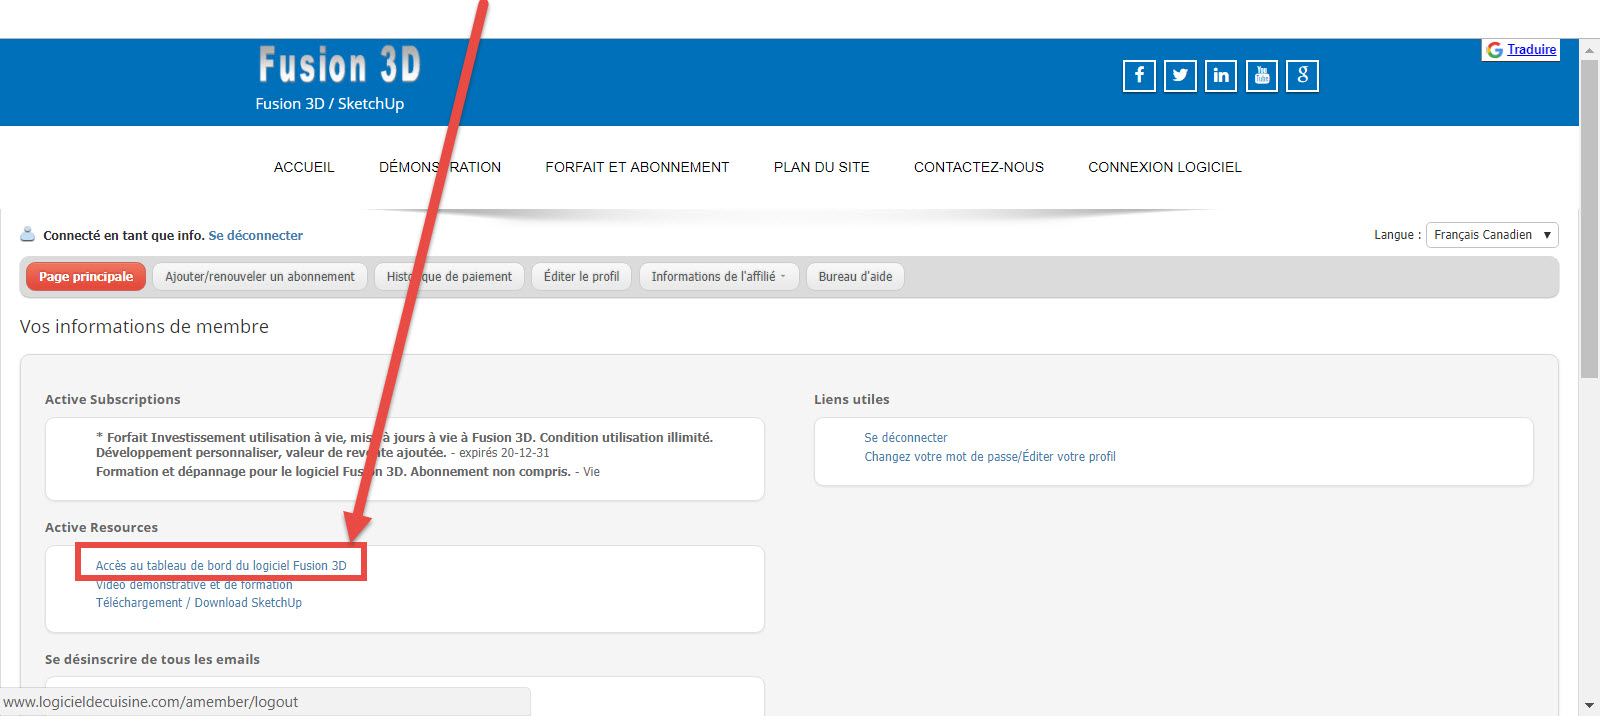Image resolution: width=1600 pixels, height=716 pixels.
Task: Click Accès au tableau de bord link
Action: tap(221, 566)
